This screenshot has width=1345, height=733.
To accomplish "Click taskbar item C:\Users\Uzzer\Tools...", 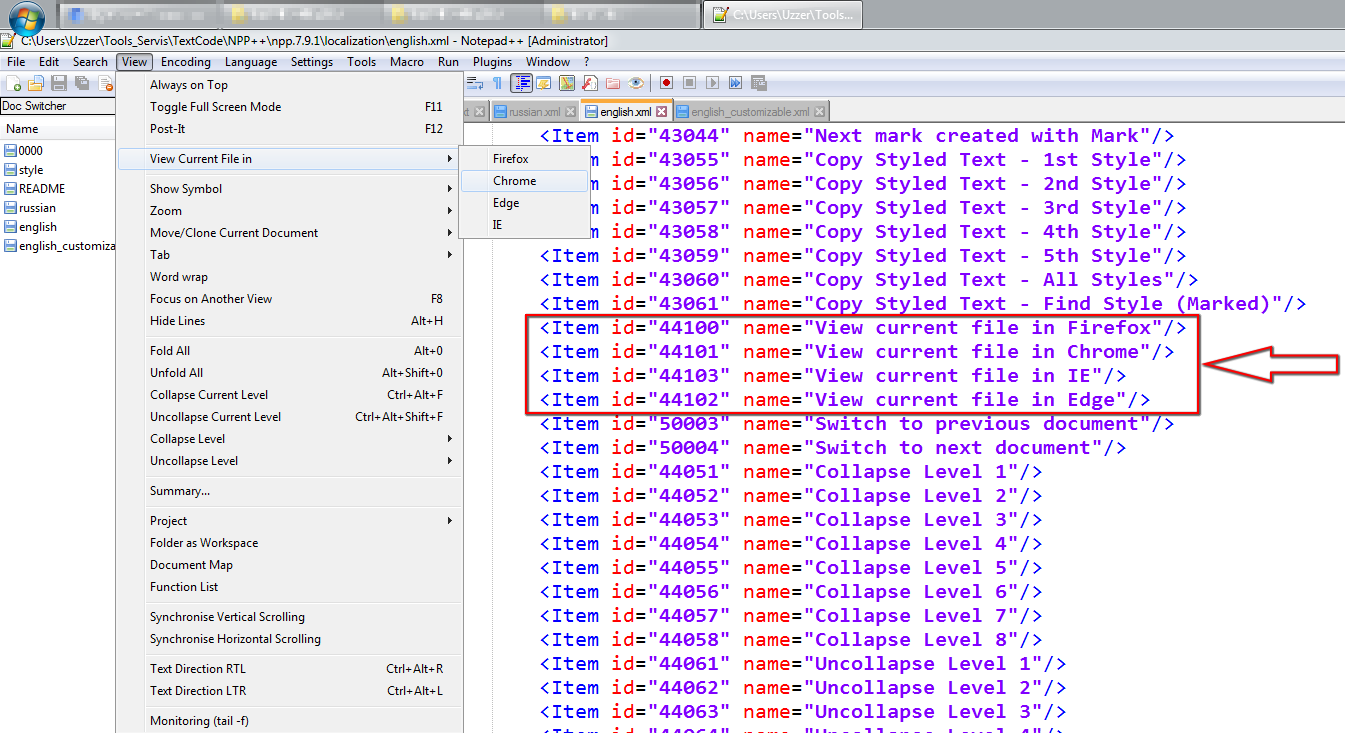I will [x=783, y=15].
